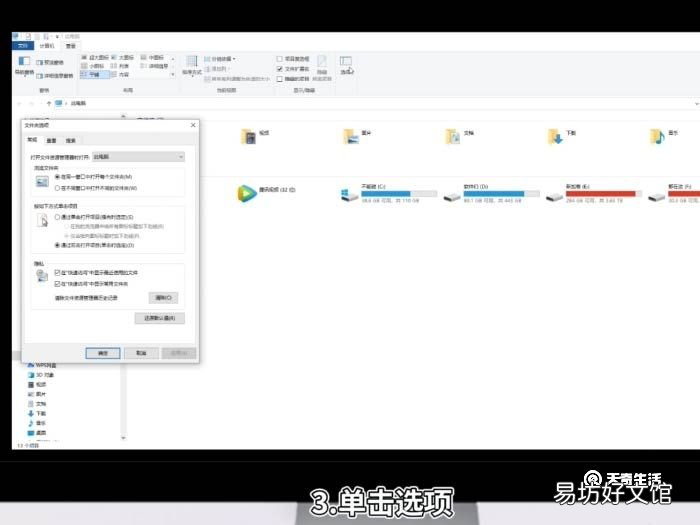Open the 音乐 (Music) folder icon
700x525 pixels.
point(657,137)
